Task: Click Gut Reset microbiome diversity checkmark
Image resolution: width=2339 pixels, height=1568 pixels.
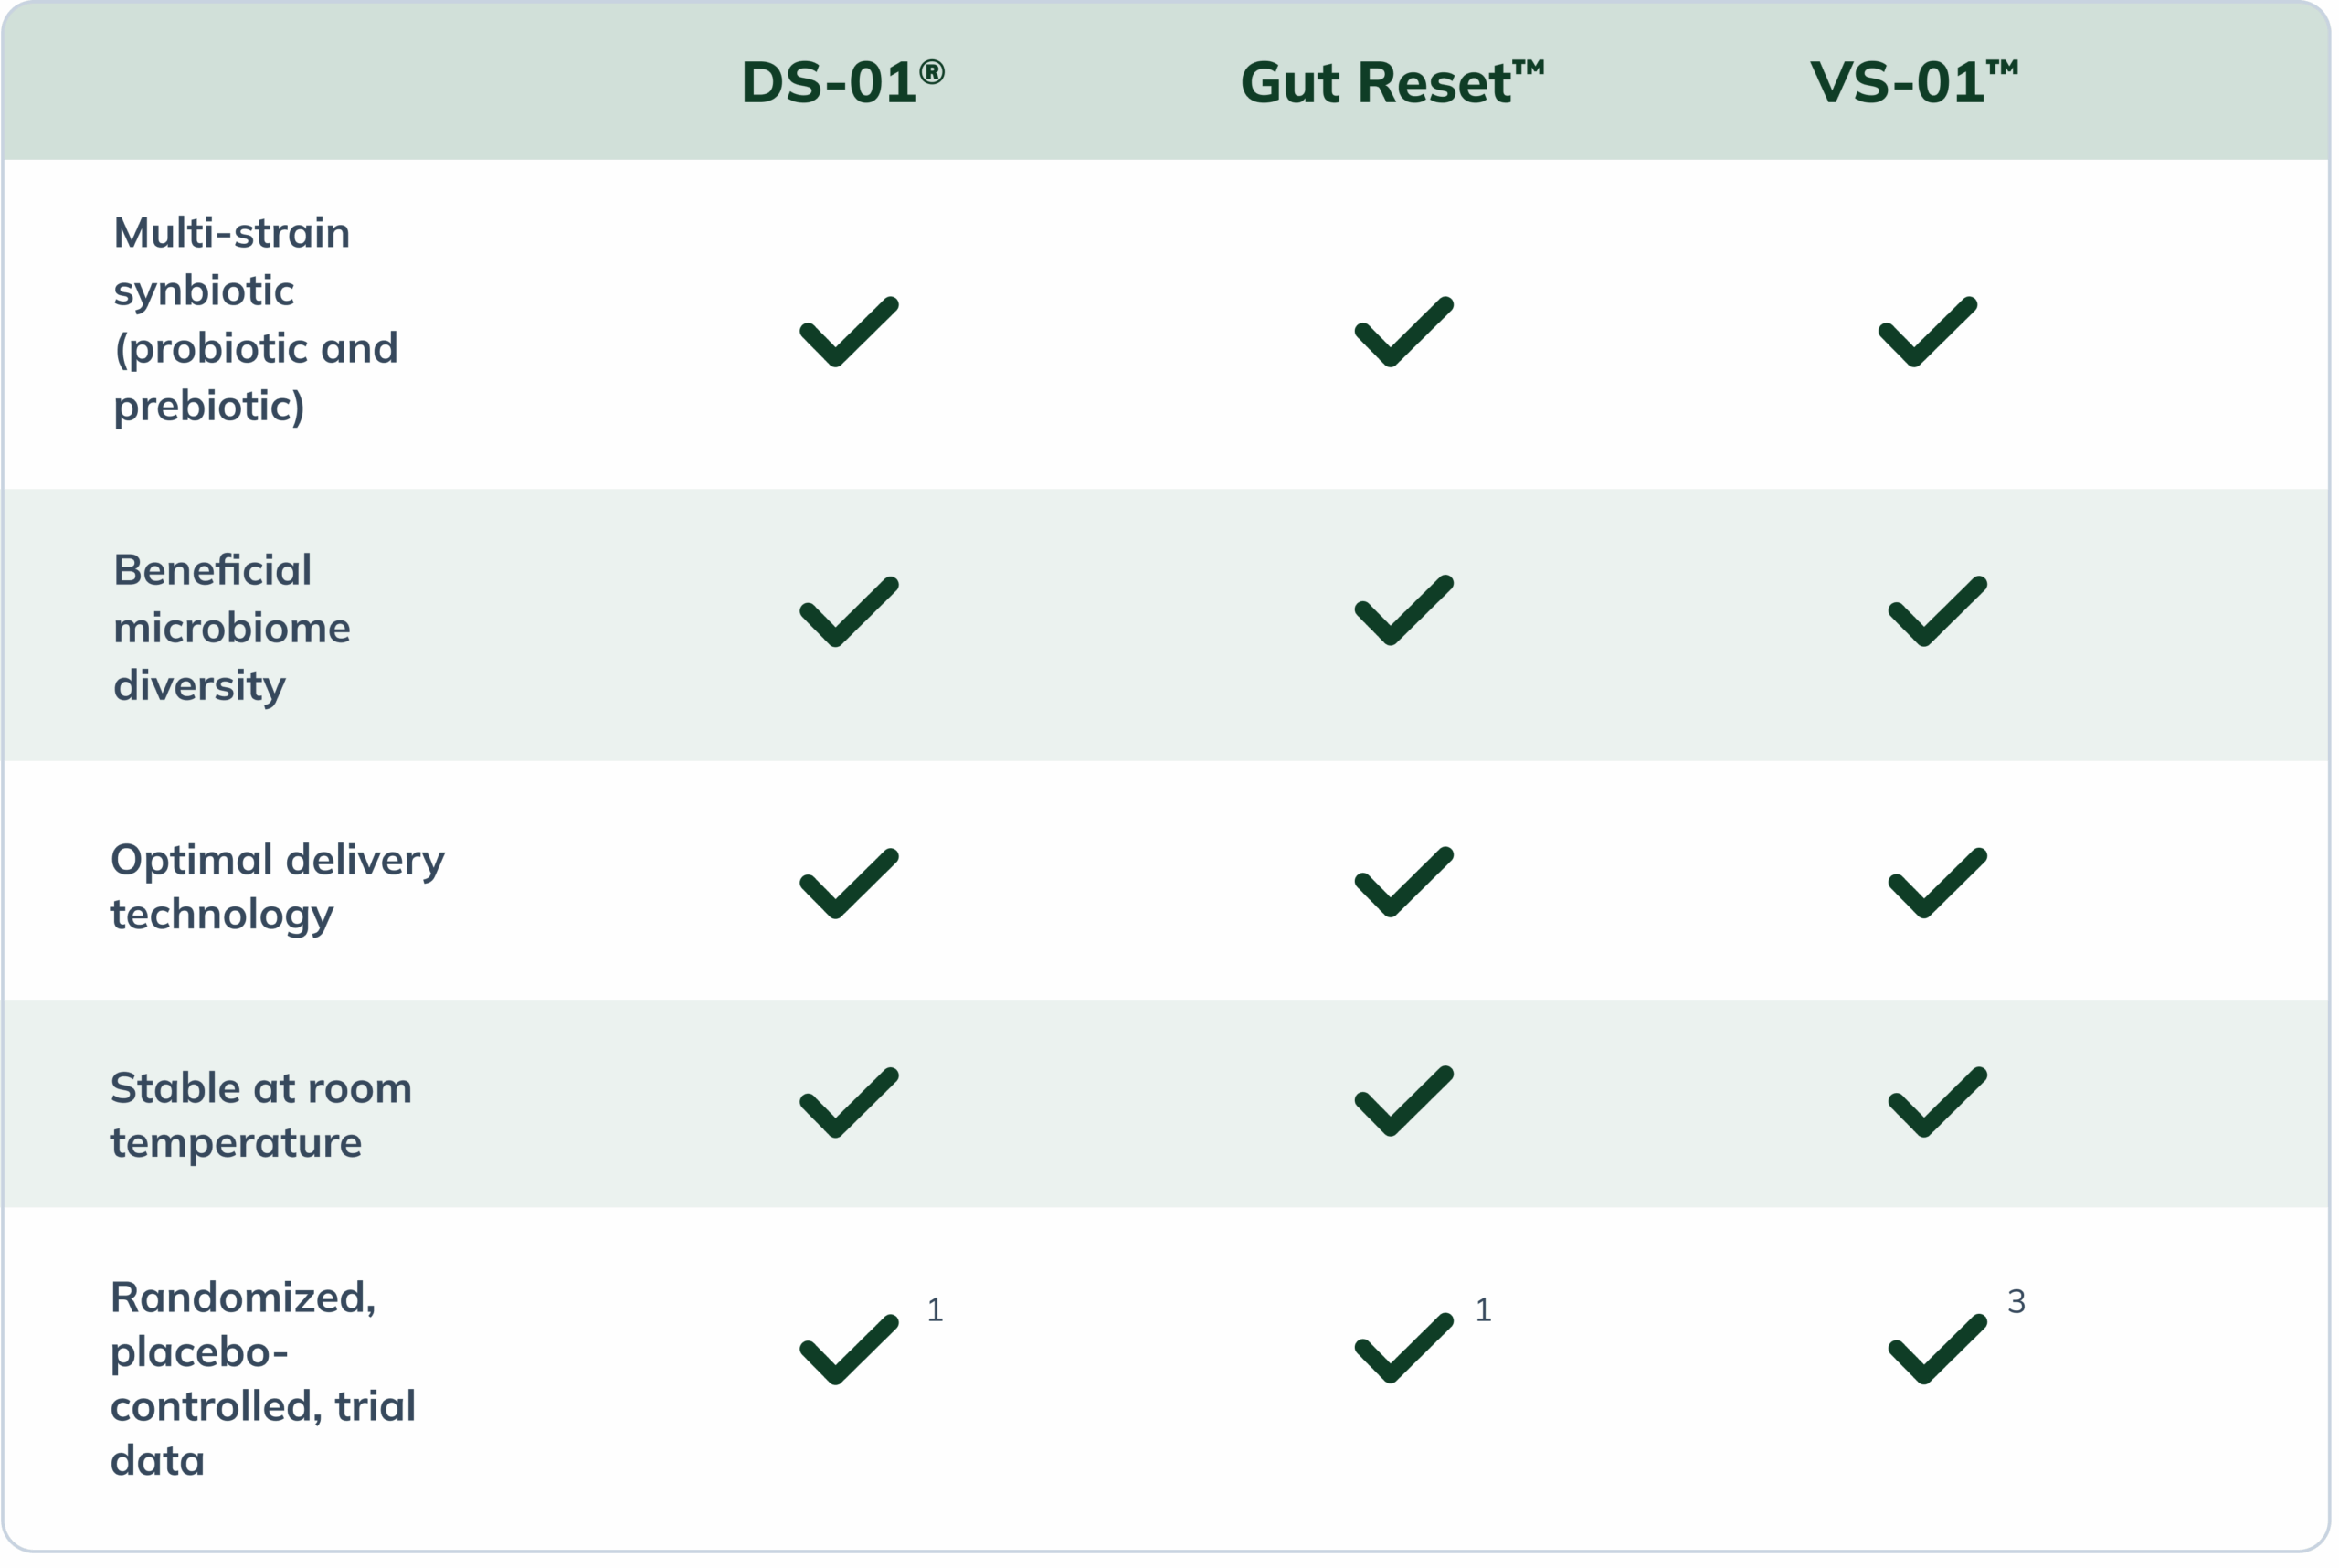Action: tap(1403, 611)
